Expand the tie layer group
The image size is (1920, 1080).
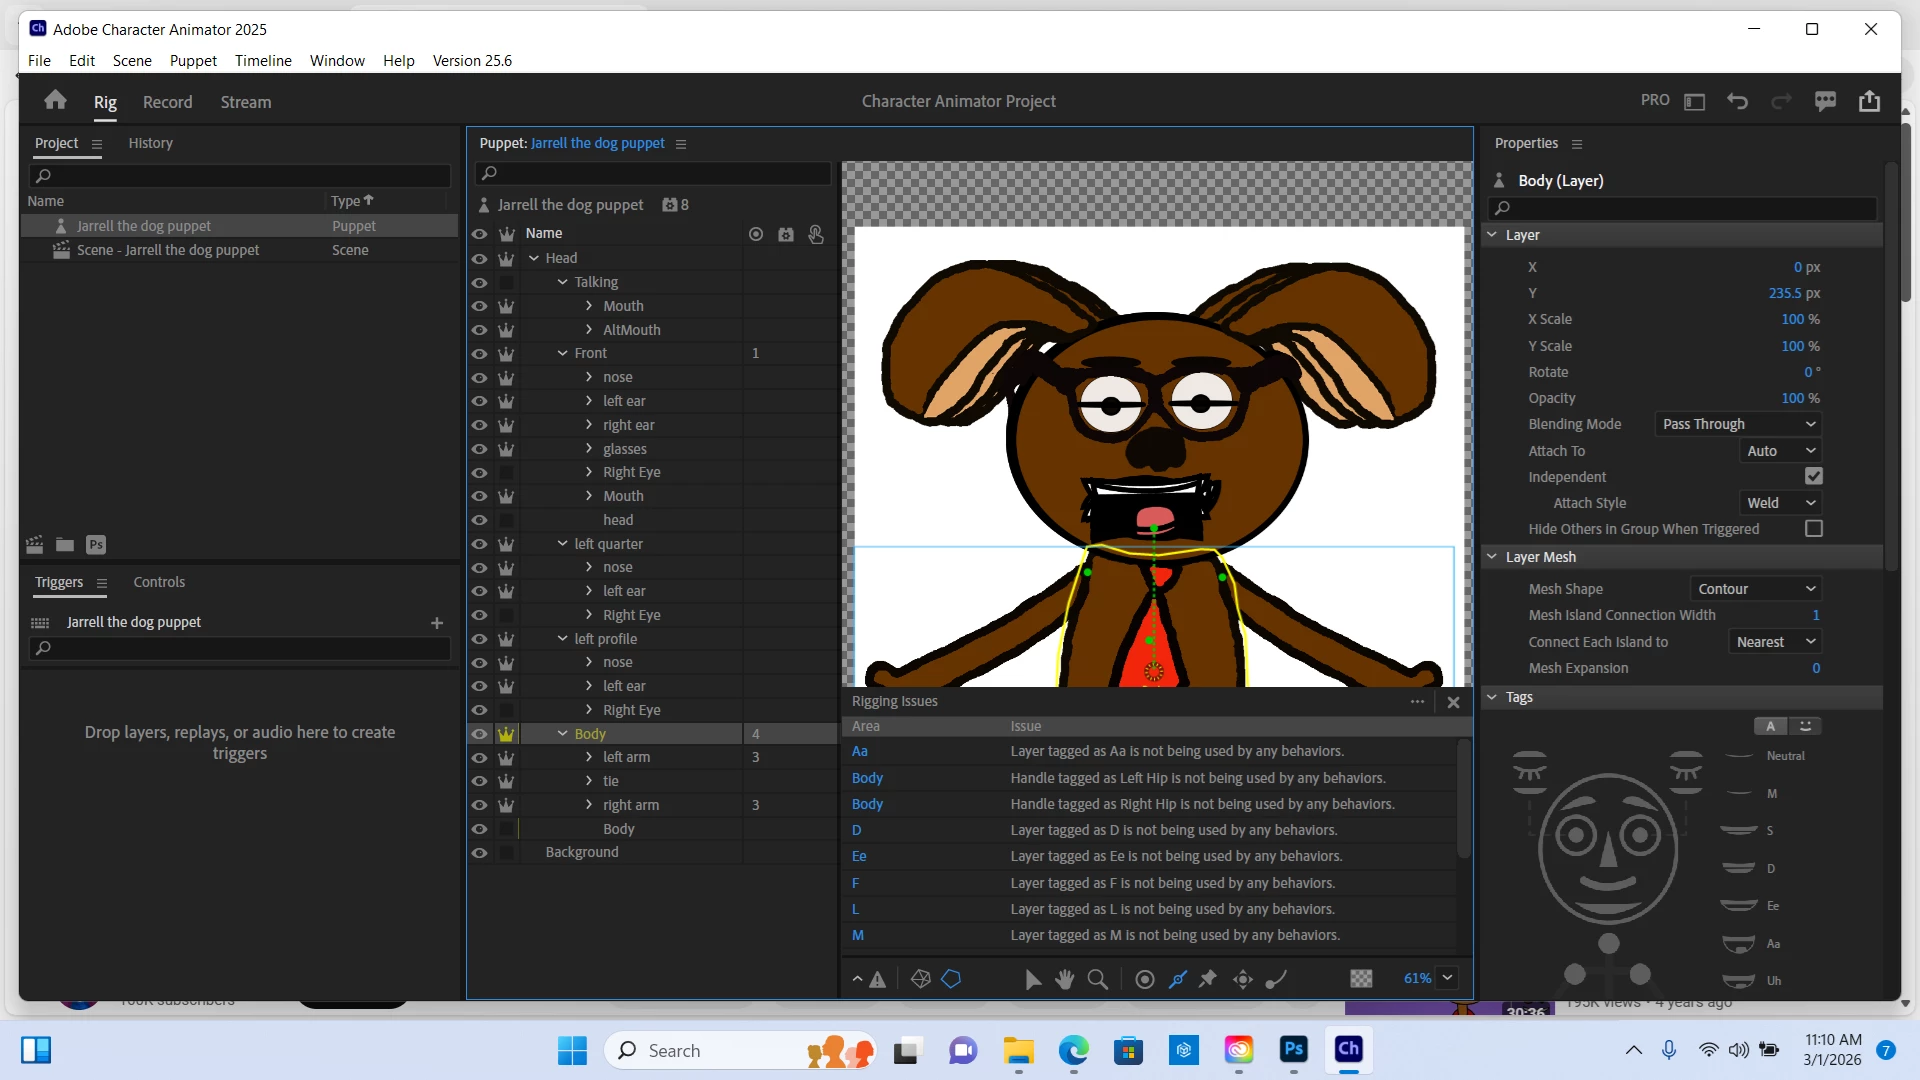tap(589, 781)
